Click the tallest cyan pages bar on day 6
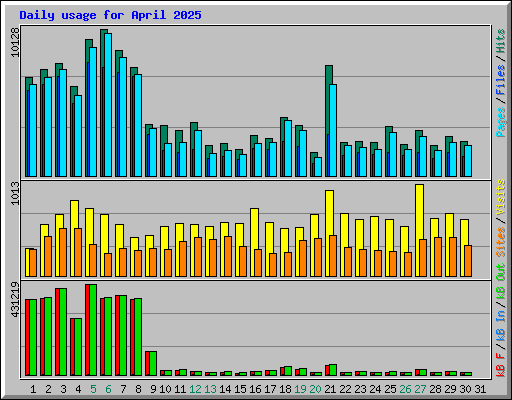 tap(108, 105)
